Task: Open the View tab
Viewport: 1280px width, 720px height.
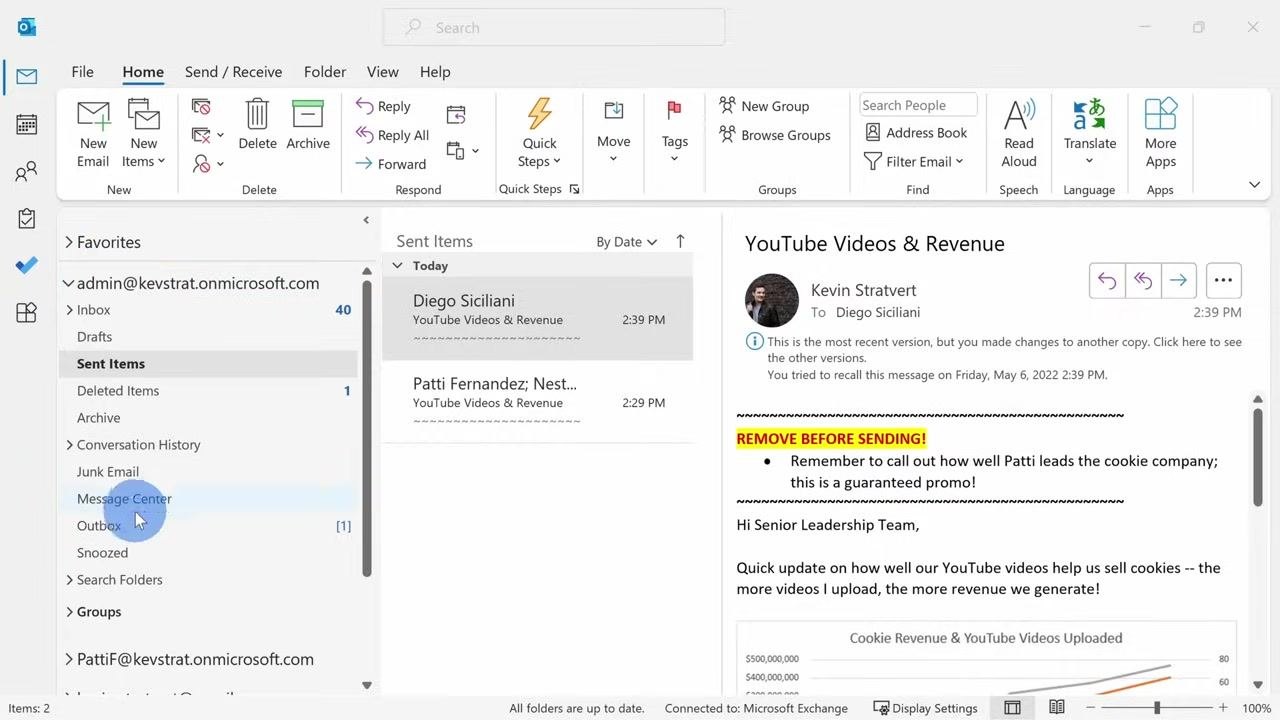Action: point(383,72)
